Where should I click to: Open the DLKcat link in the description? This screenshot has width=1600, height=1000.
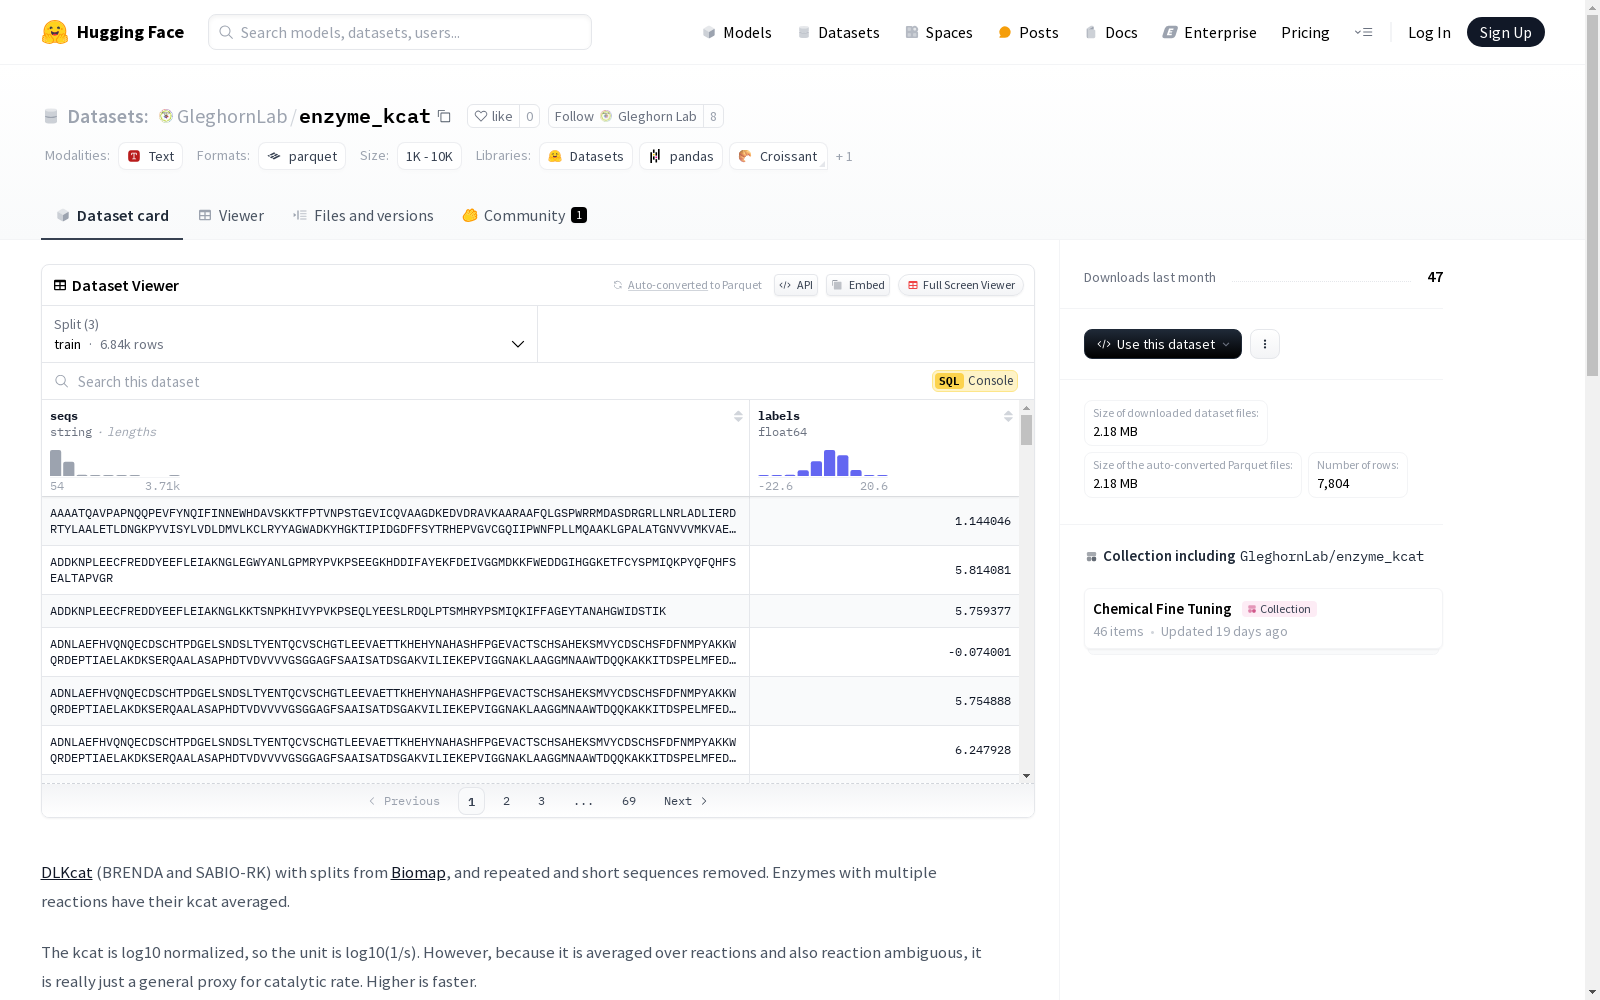coord(66,872)
